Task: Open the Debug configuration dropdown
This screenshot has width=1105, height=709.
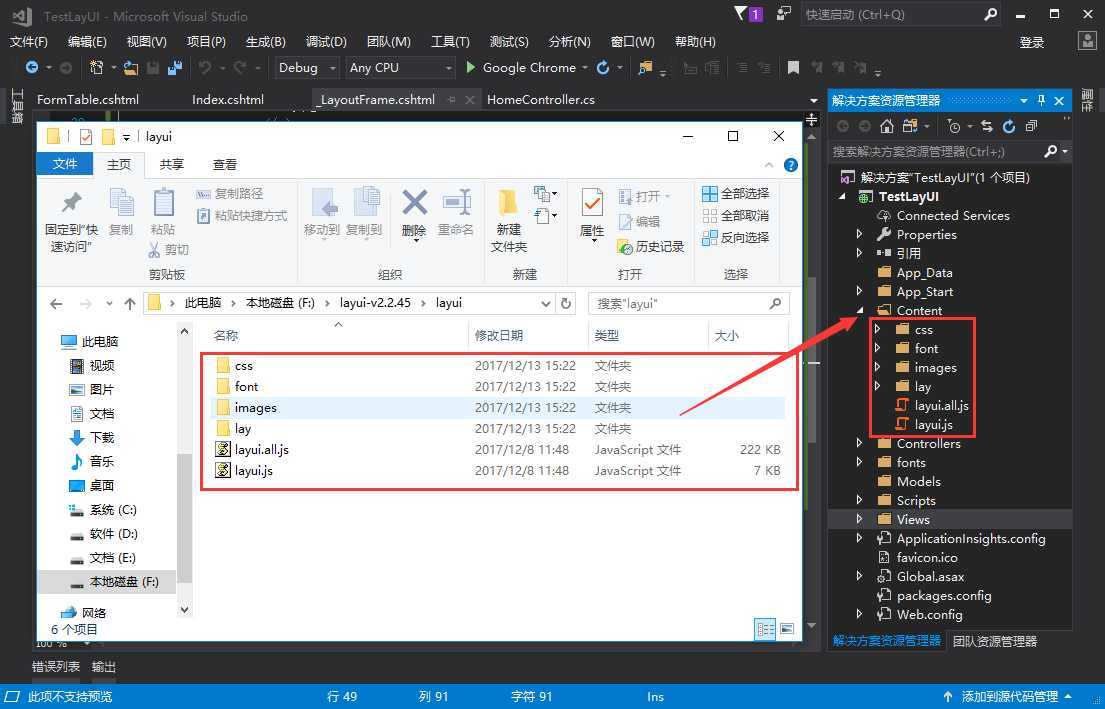Action: click(x=308, y=68)
